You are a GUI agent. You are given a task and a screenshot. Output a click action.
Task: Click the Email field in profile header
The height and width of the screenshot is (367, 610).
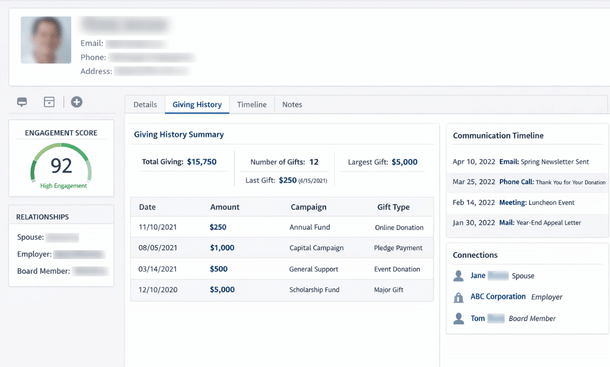pyautogui.click(x=124, y=43)
